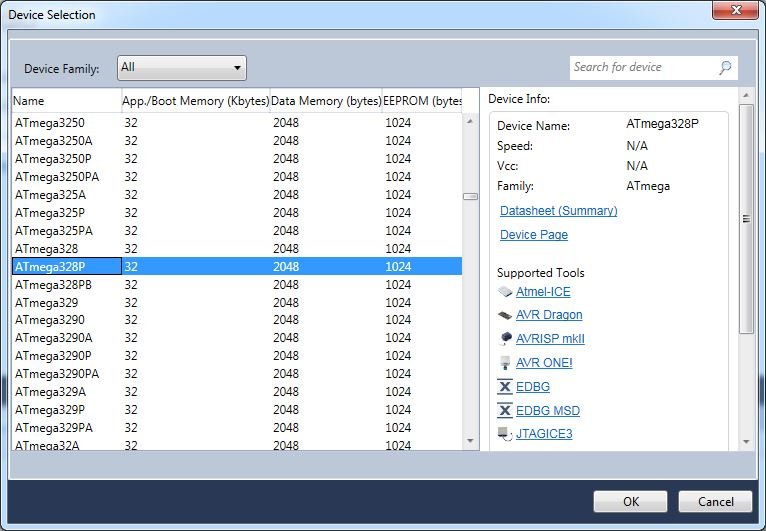Click the EDBG tool icon
766x531 pixels.
click(505, 387)
